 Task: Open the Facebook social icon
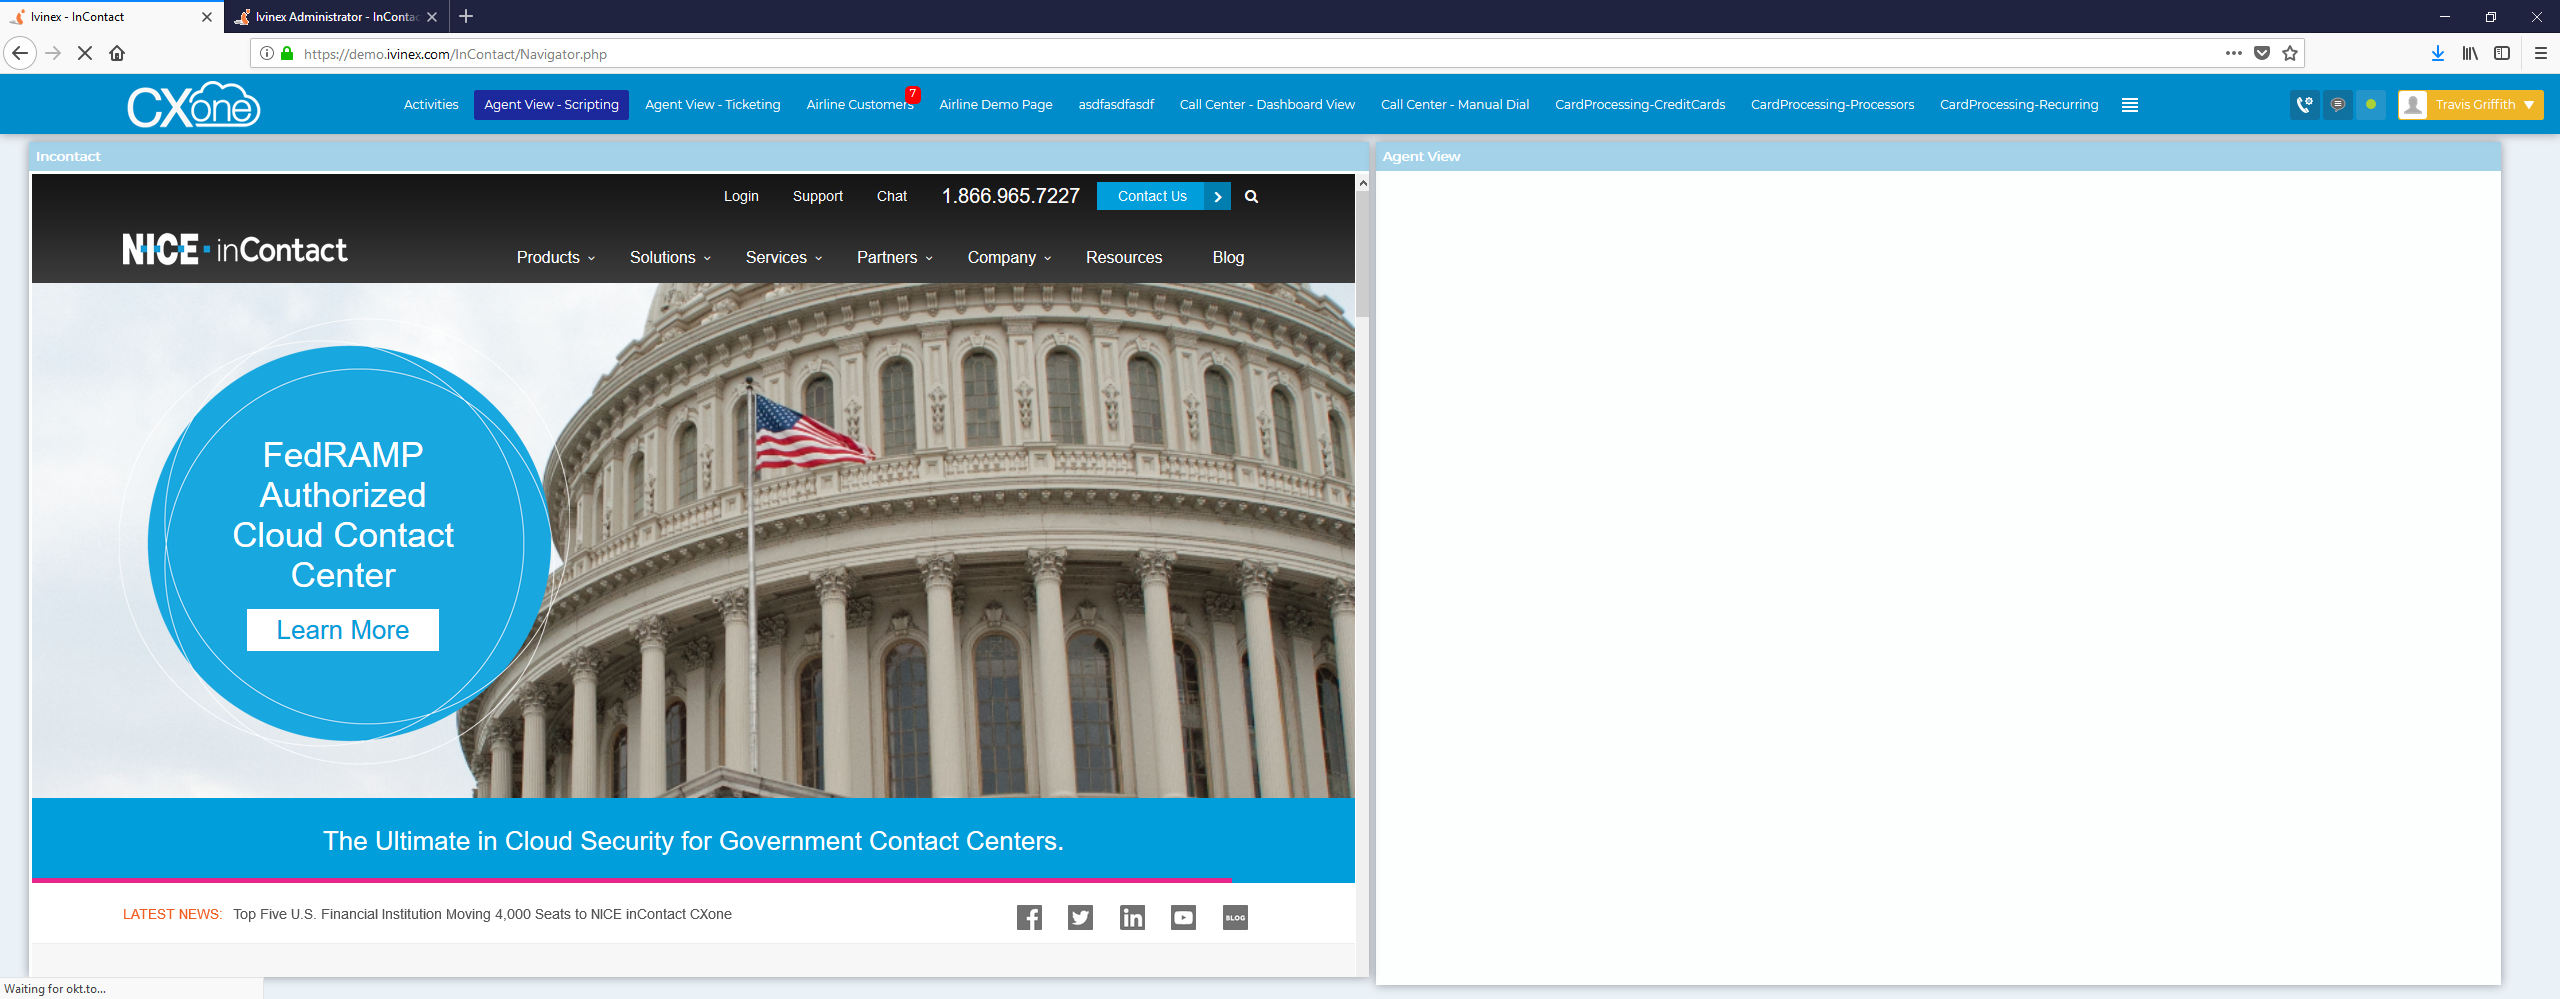(x=1029, y=917)
